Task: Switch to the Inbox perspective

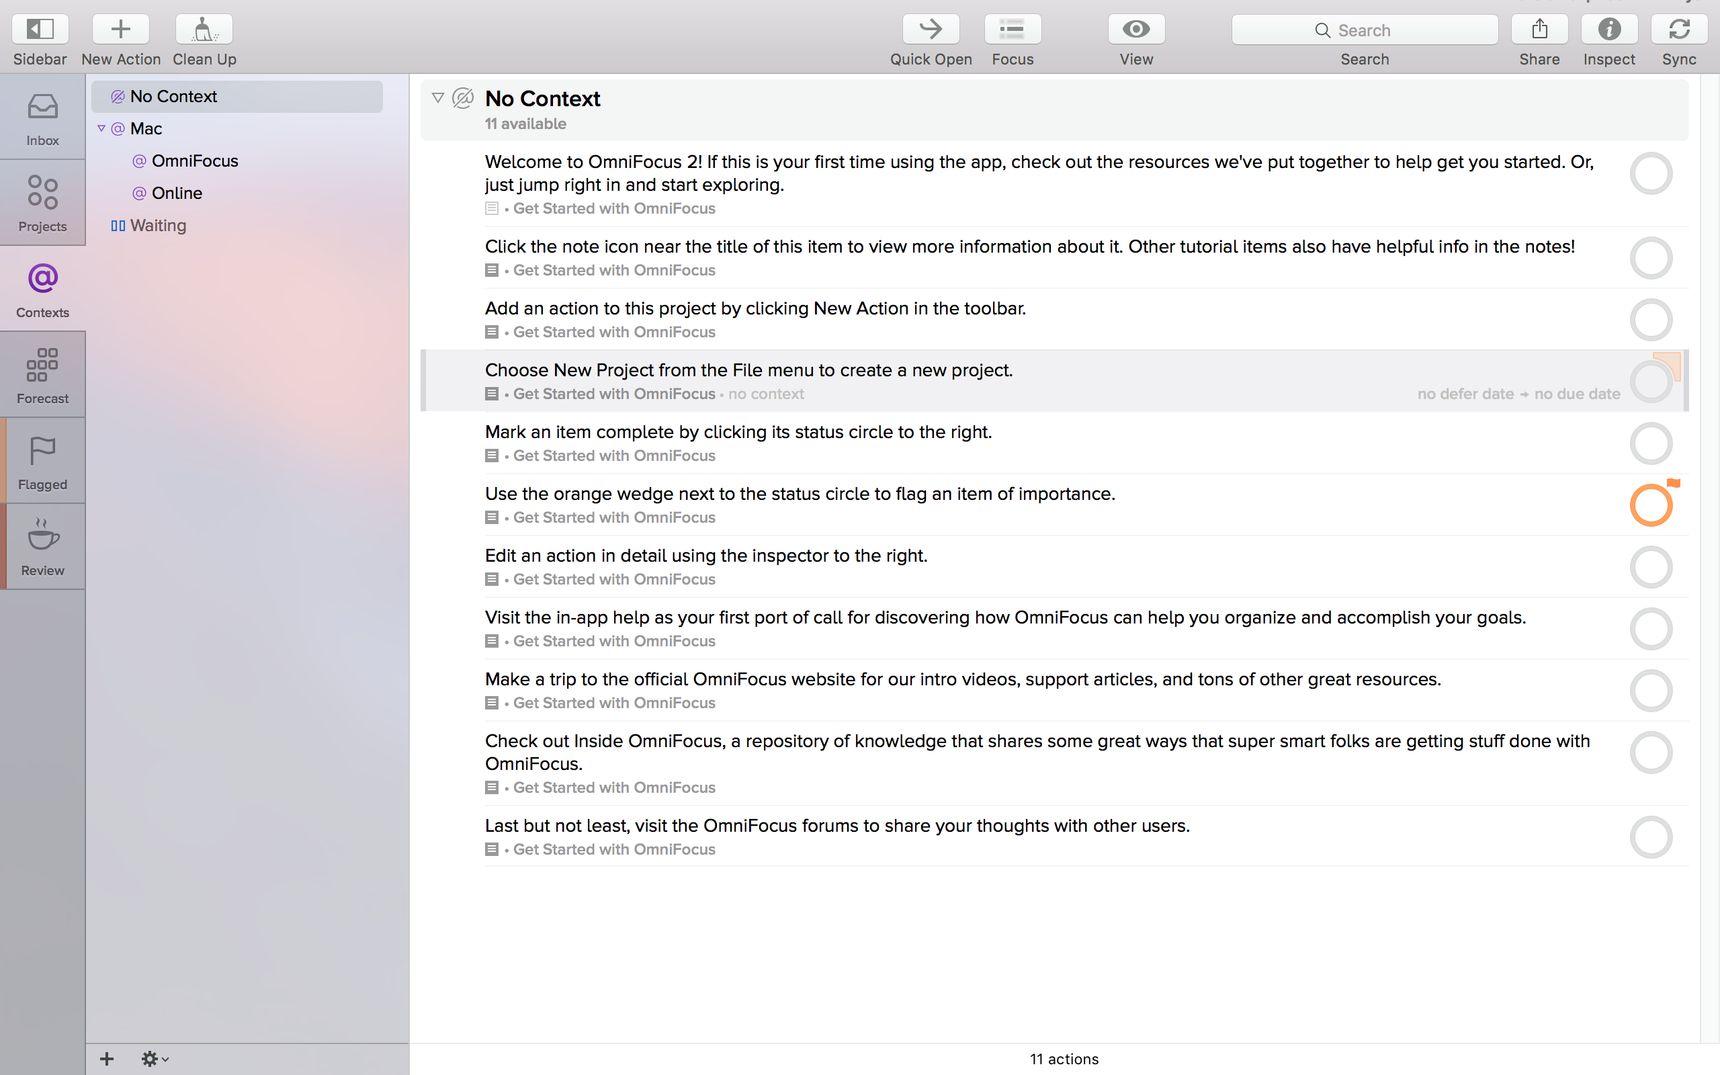Action: 42,118
